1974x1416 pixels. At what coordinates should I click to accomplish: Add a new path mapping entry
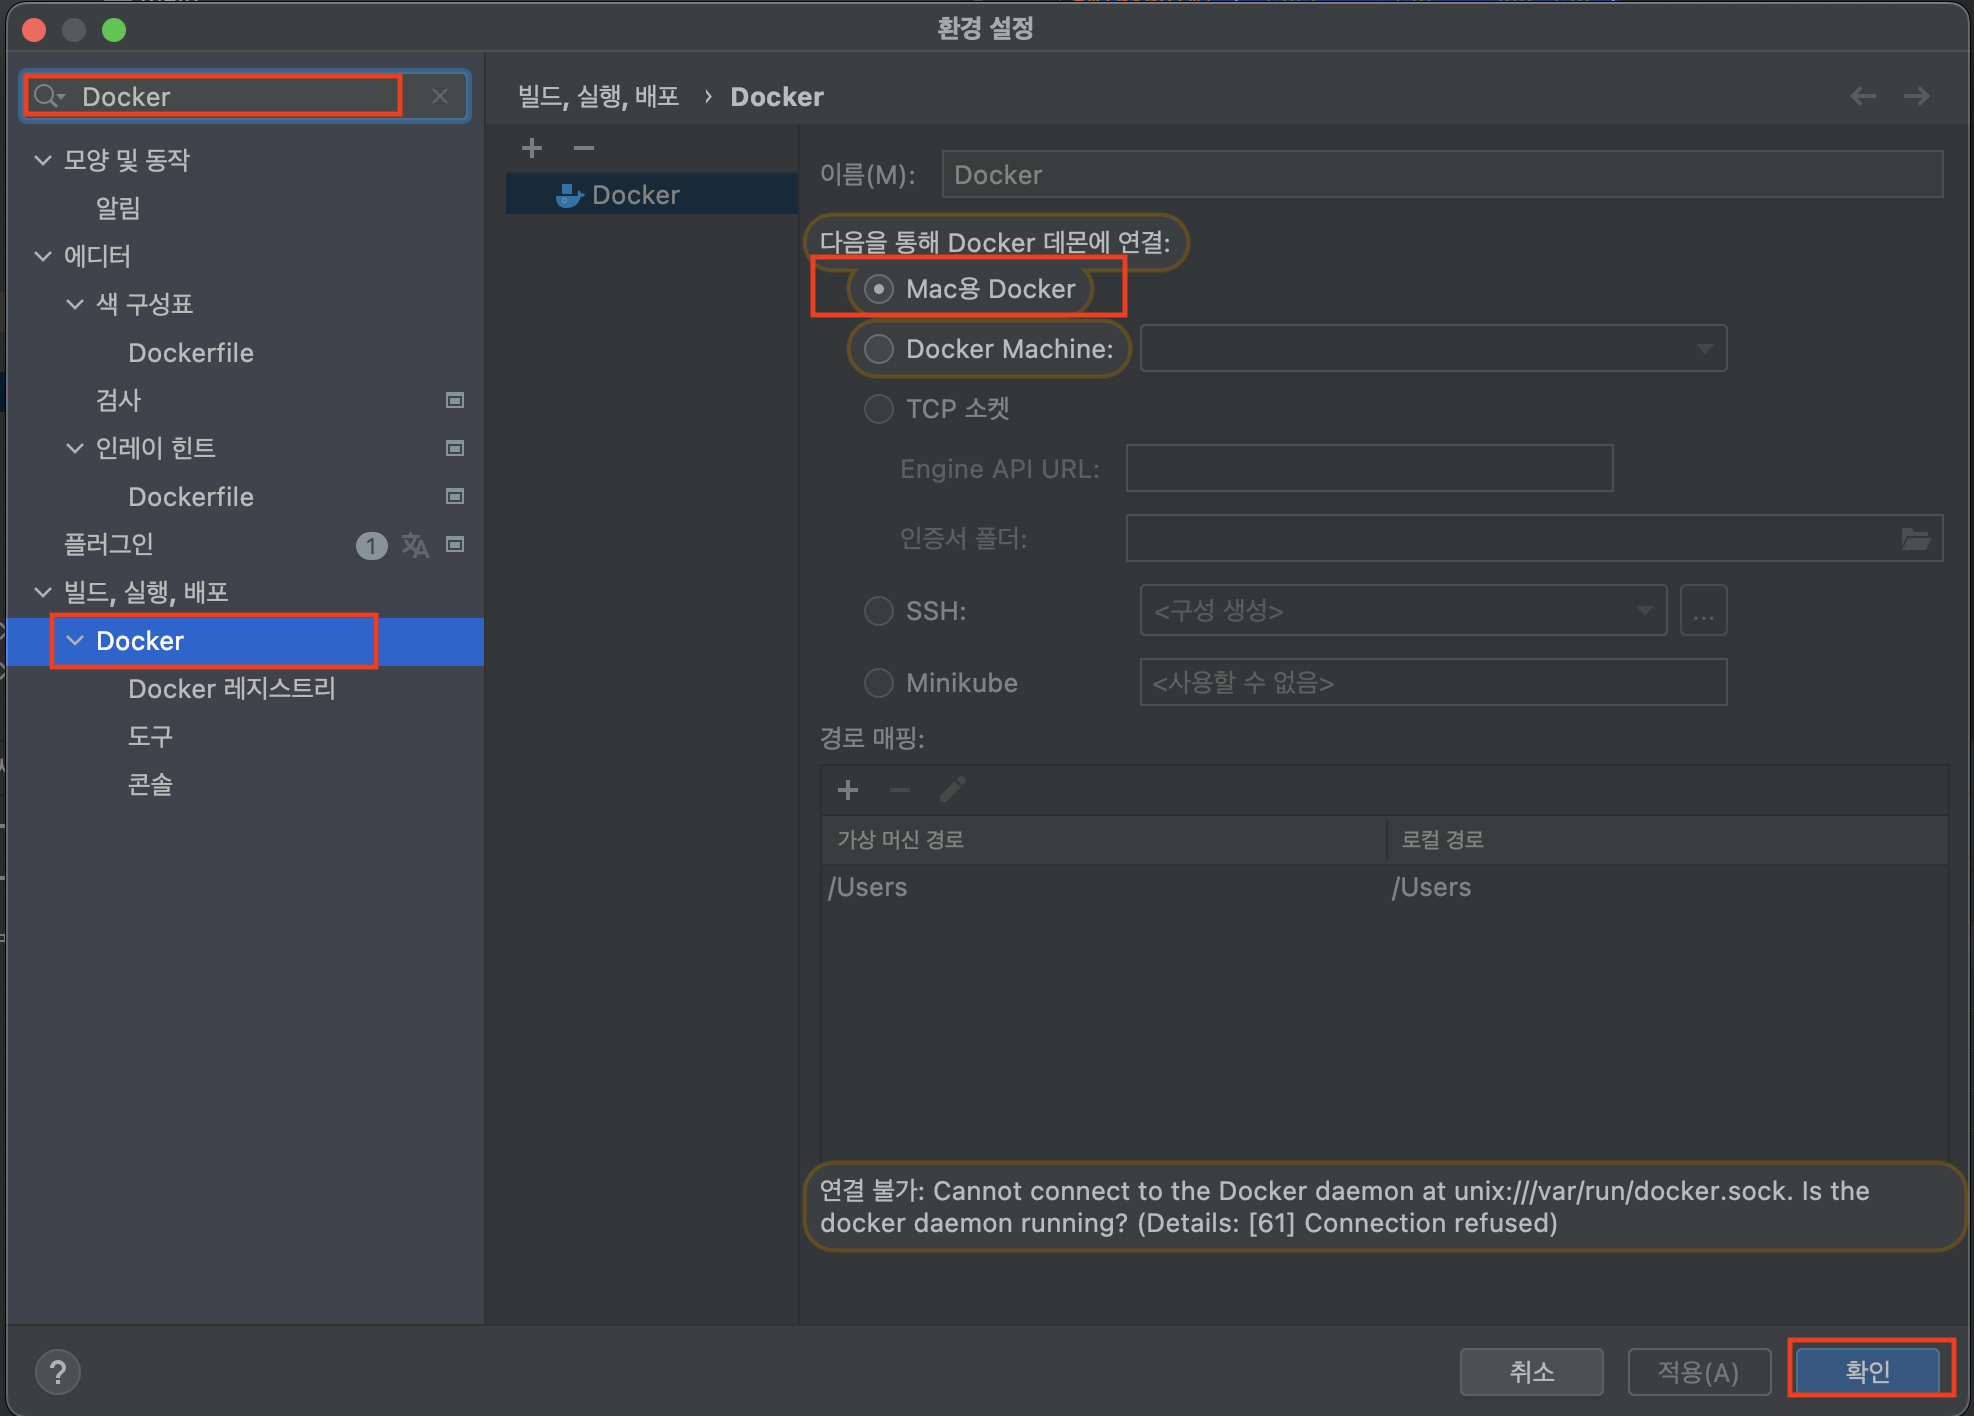coord(848,790)
